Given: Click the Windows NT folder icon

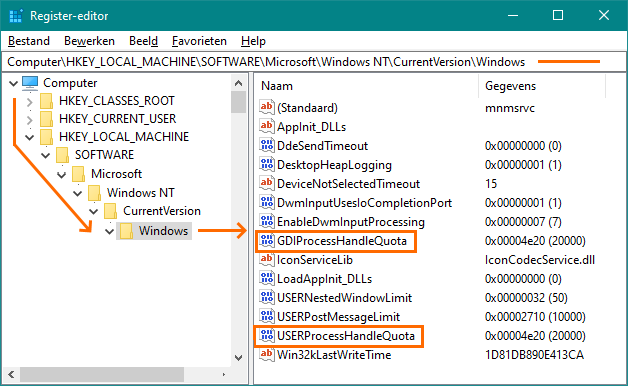Looking at the screenshot, I should coord(94,193).
